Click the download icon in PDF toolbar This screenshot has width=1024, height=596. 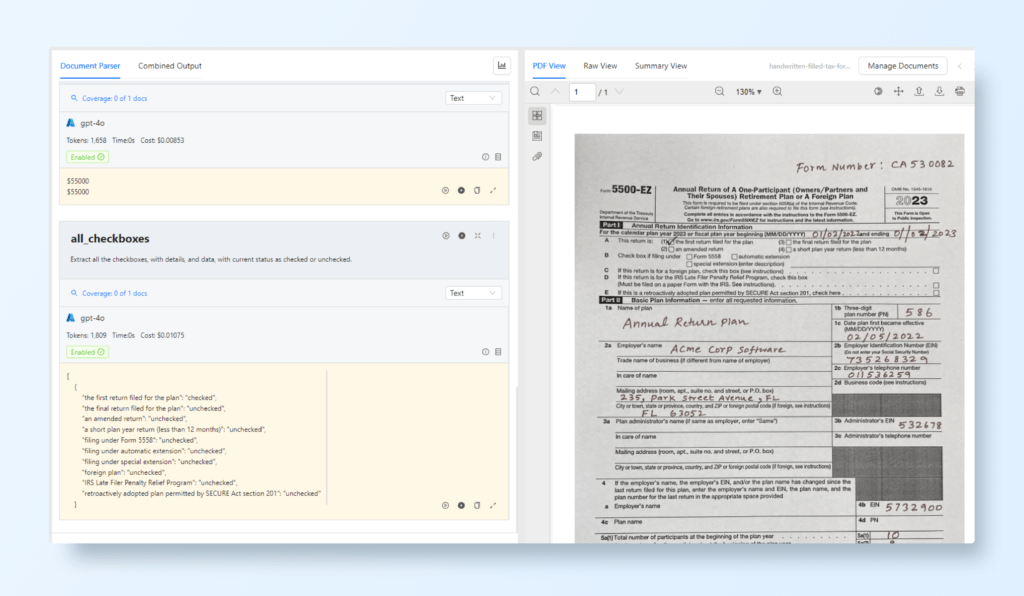click(x=939, y=92)
